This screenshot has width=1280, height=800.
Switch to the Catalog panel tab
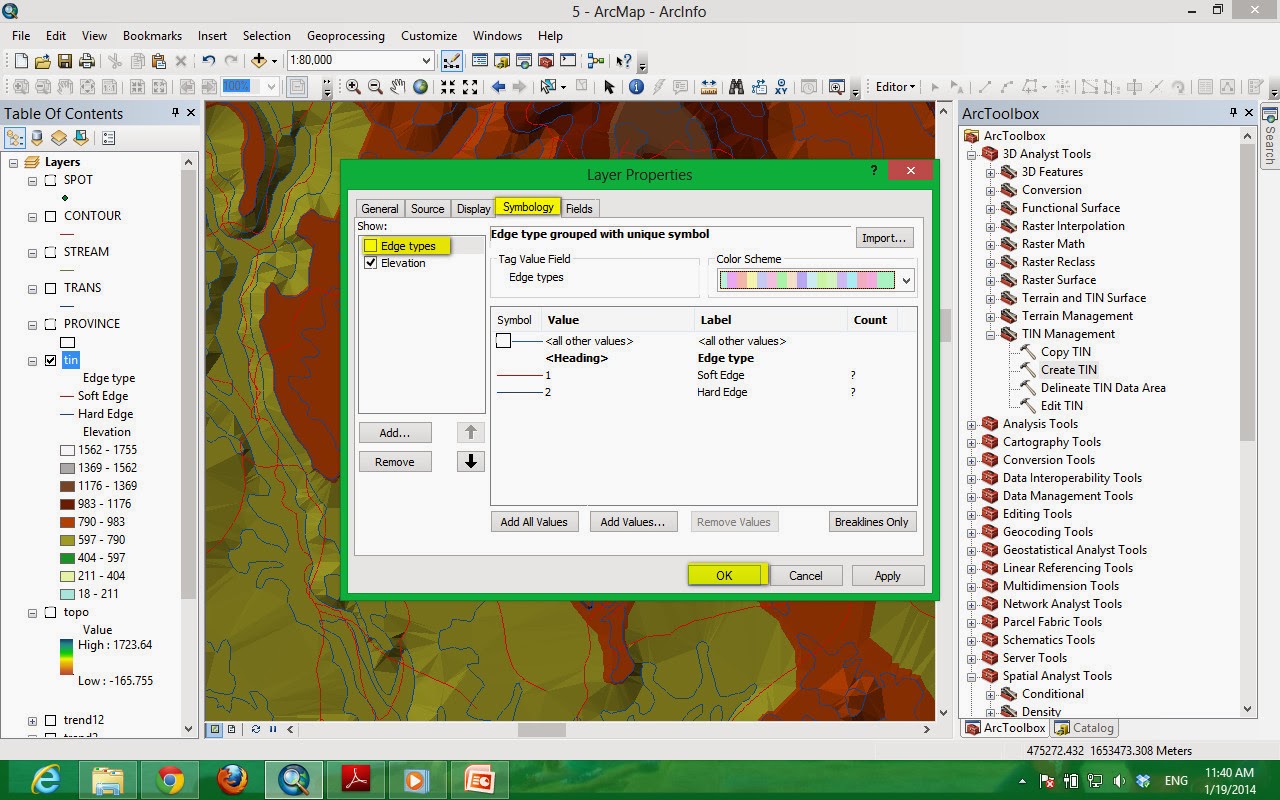[x=1083, y=728]
